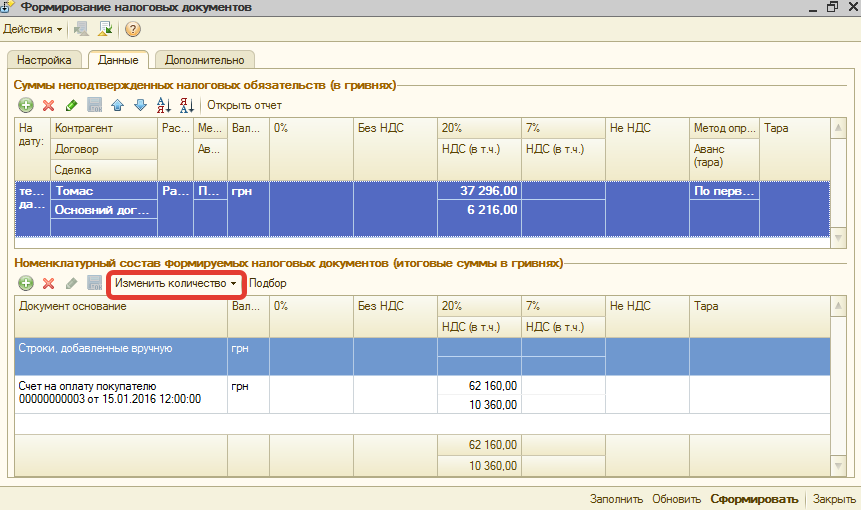Click the green add row icon in upper table toolbar
Image resolution: width=861 pixels, height=510 pixels.
point(26,105)
